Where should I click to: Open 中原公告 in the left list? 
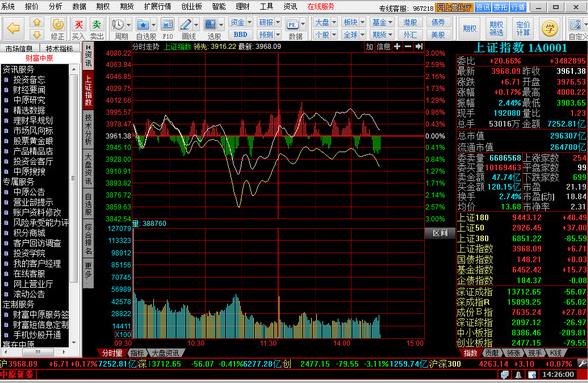[x=29, y=192]
